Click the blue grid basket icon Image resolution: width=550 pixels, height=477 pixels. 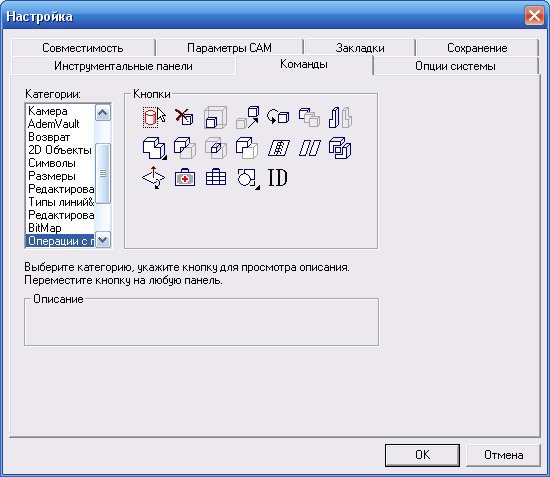click(216, 177)
